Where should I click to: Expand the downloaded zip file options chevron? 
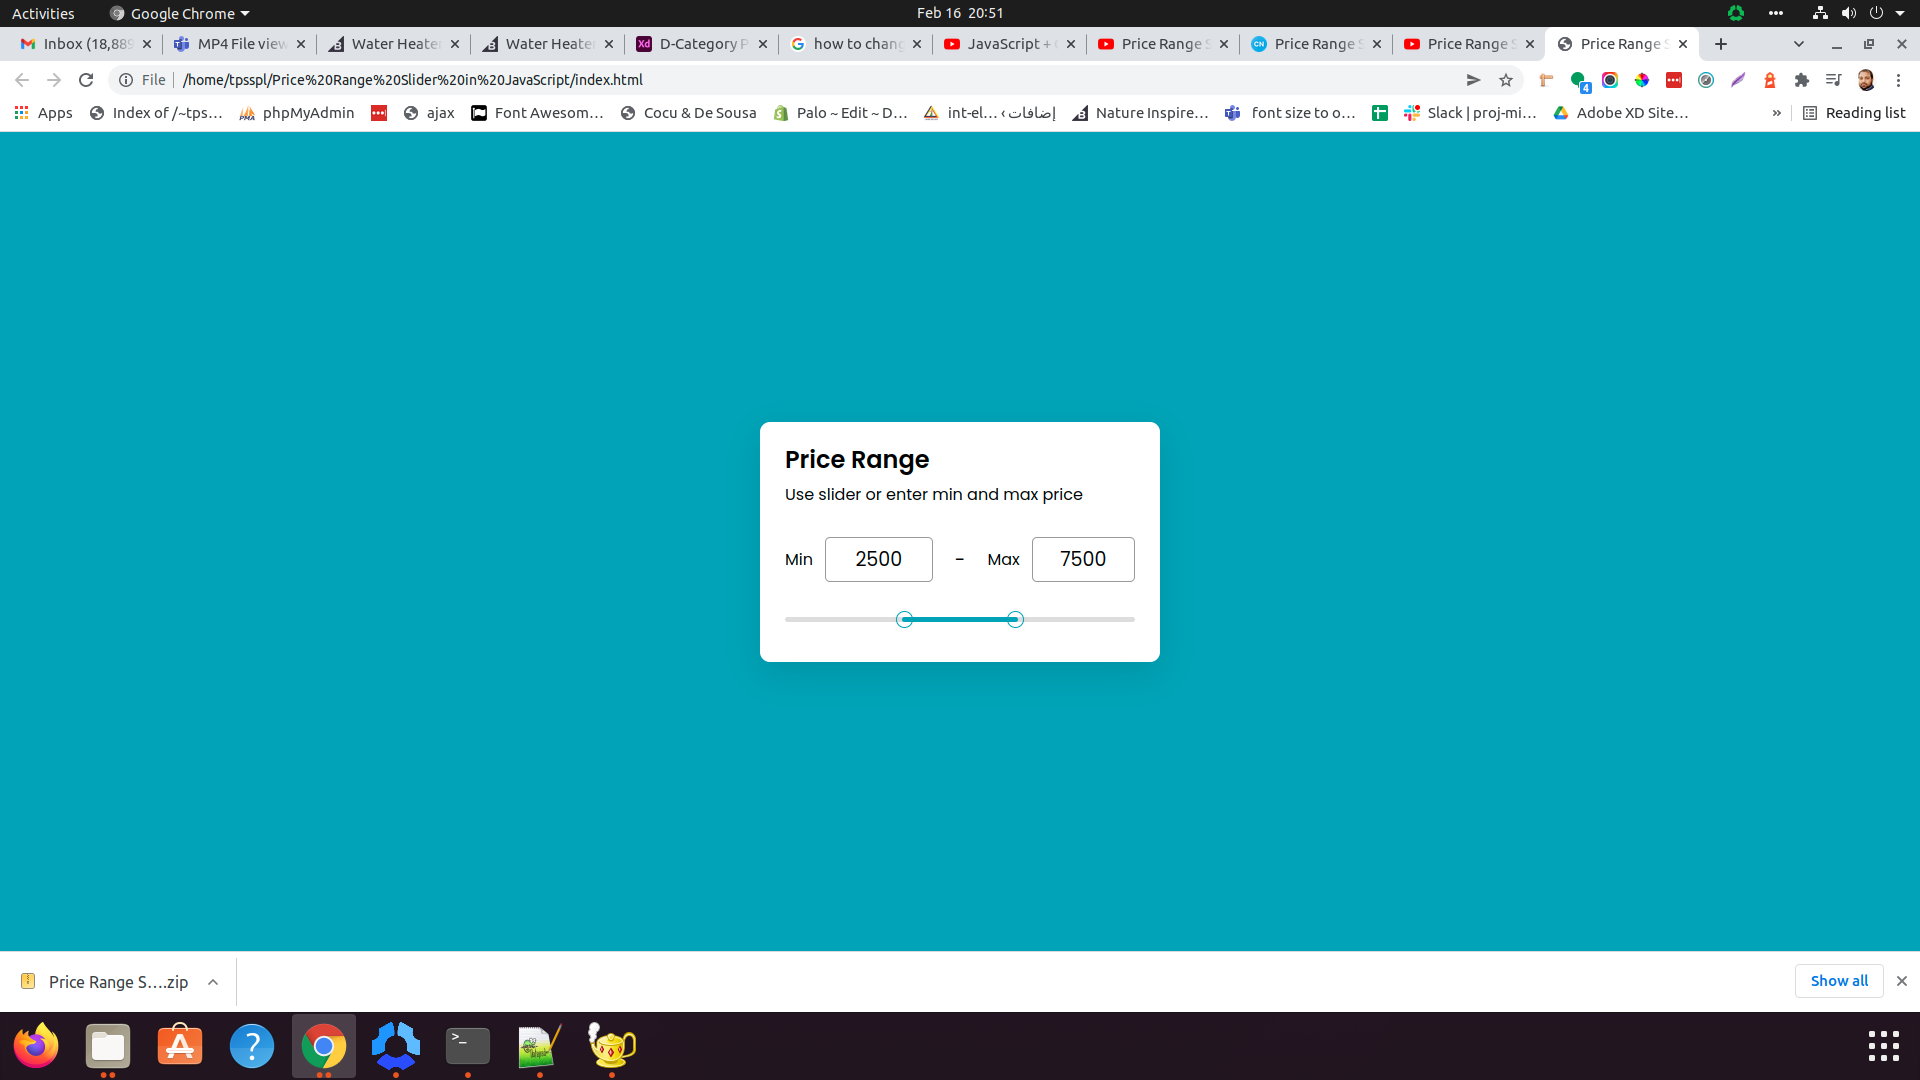point(213,982)
